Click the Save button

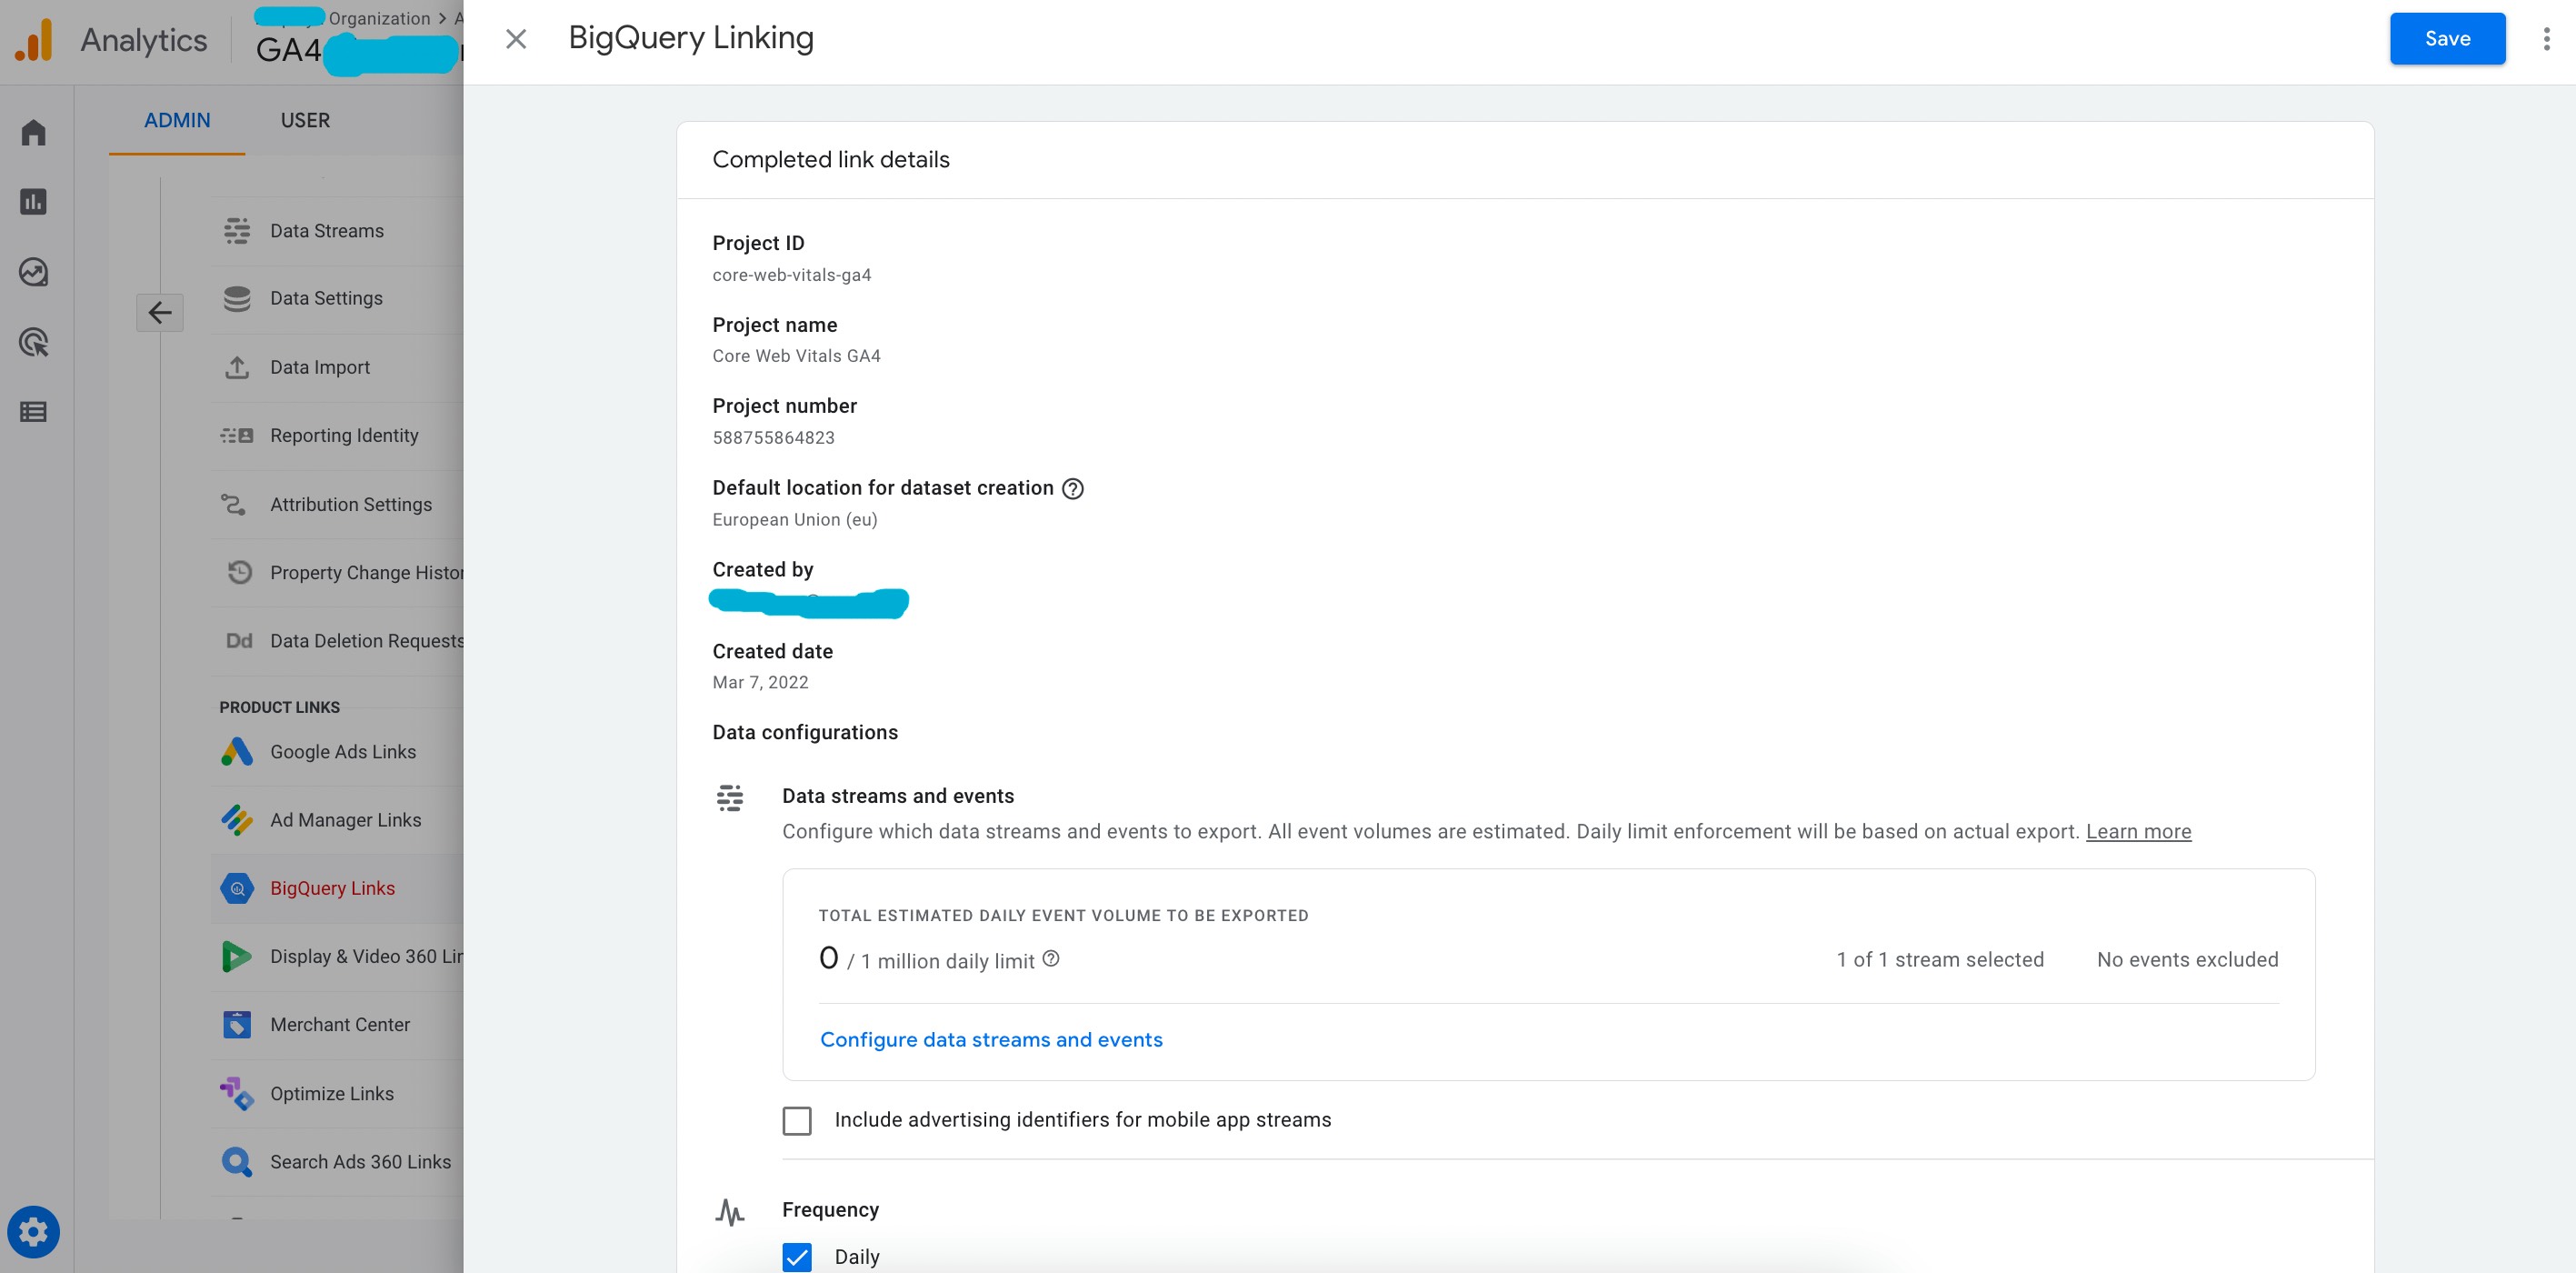click(x=2447, y=38)
